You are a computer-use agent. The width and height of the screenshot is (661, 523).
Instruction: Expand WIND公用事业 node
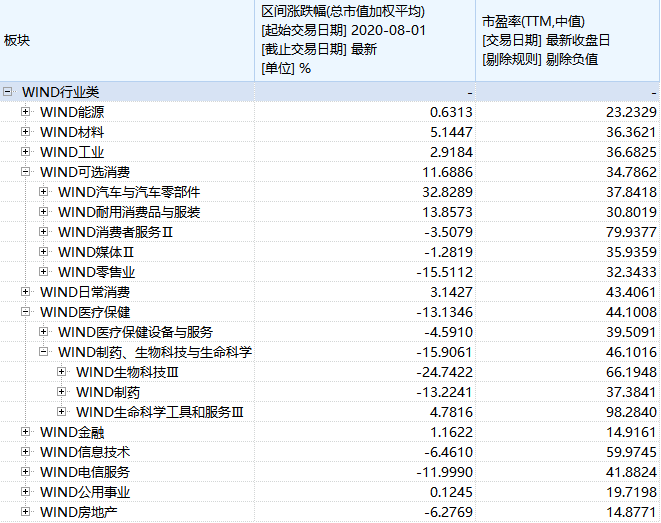pos(25,492)
